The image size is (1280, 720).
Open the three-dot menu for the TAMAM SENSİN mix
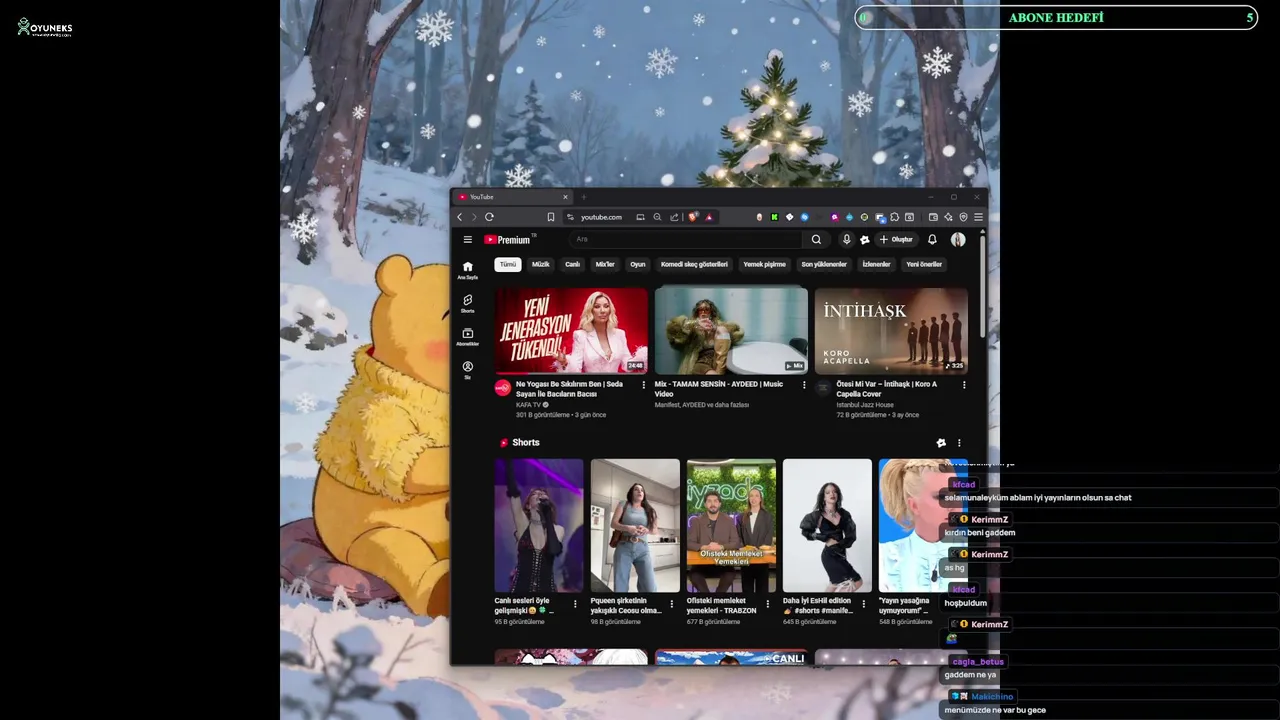pos(804,385)
